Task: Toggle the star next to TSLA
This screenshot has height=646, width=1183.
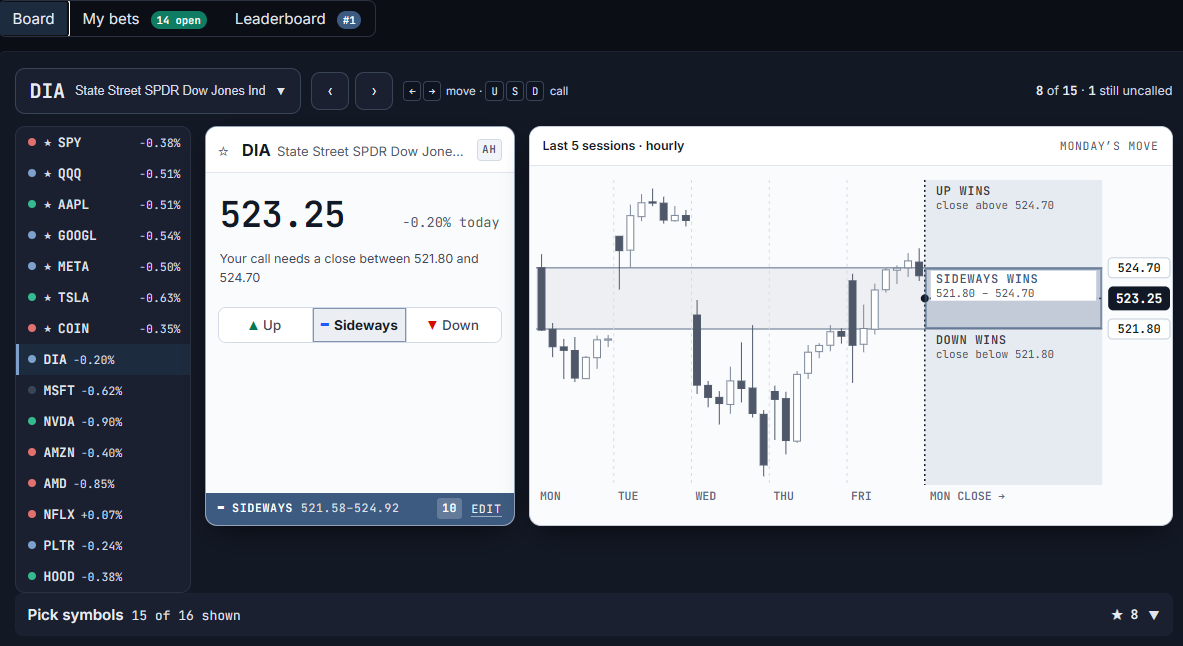Action: 48,297
